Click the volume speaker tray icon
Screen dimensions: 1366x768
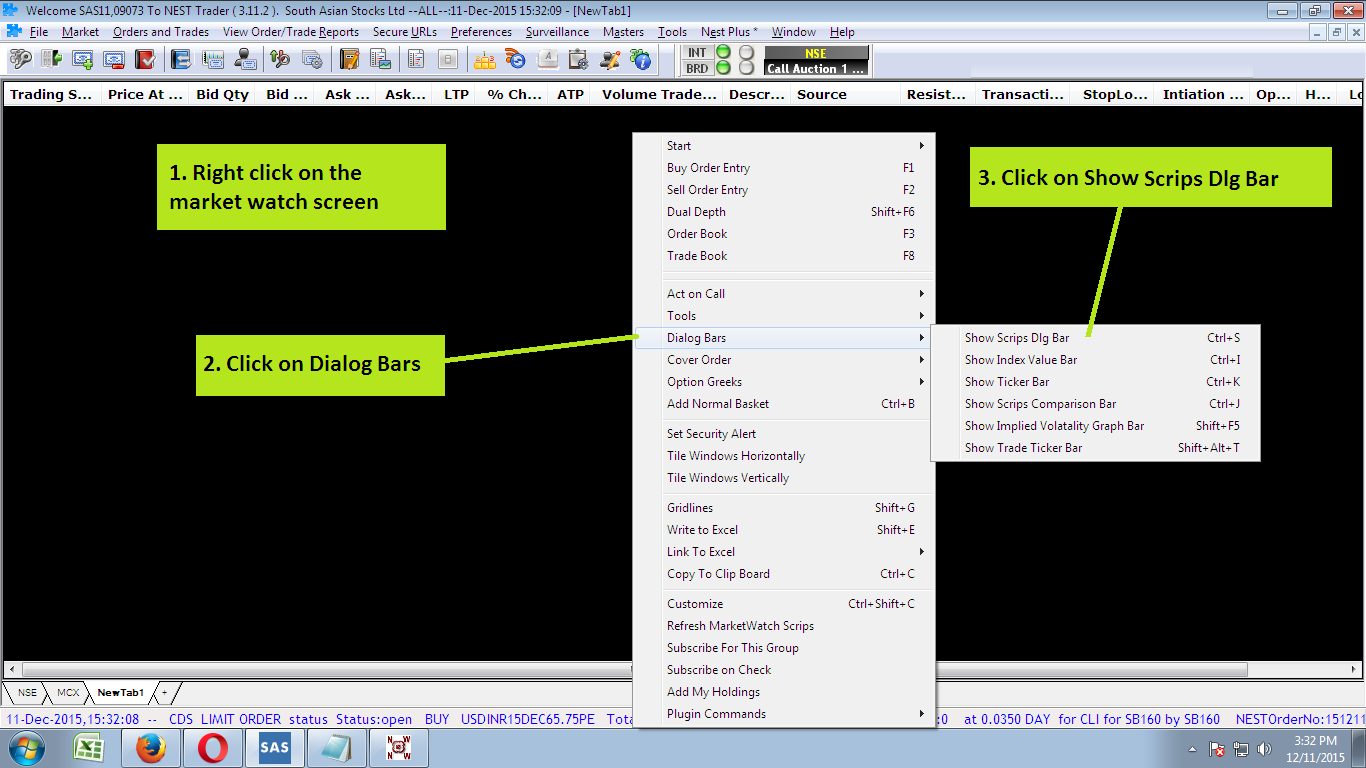(1264, 749)
